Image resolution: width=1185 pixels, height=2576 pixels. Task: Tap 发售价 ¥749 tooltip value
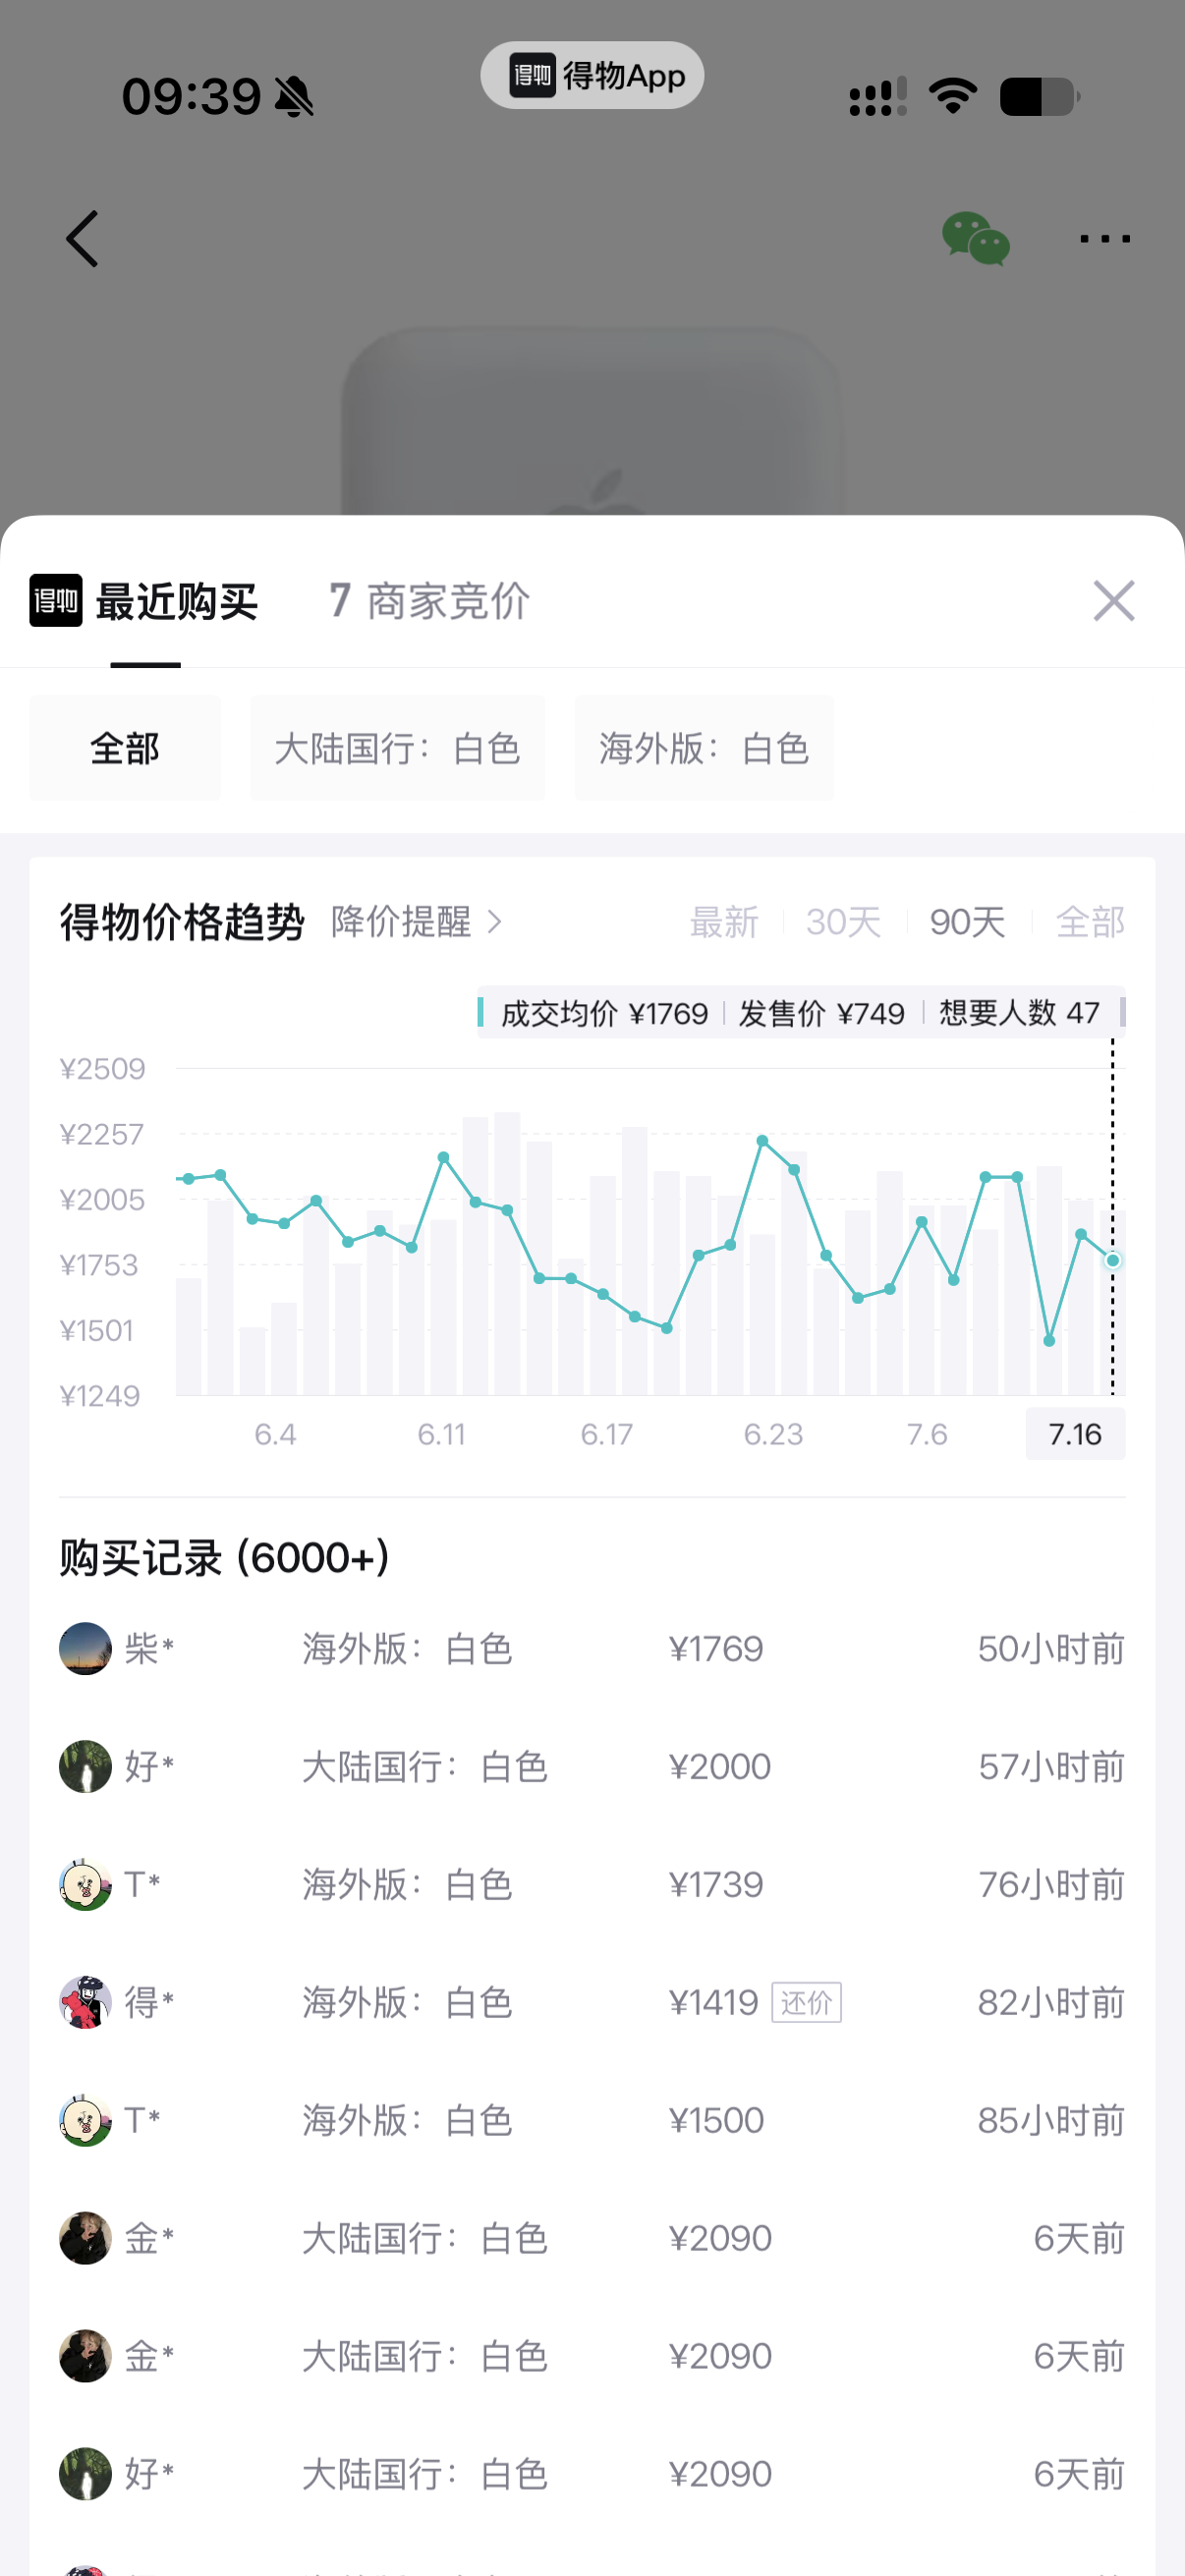tap(821, 1013)
